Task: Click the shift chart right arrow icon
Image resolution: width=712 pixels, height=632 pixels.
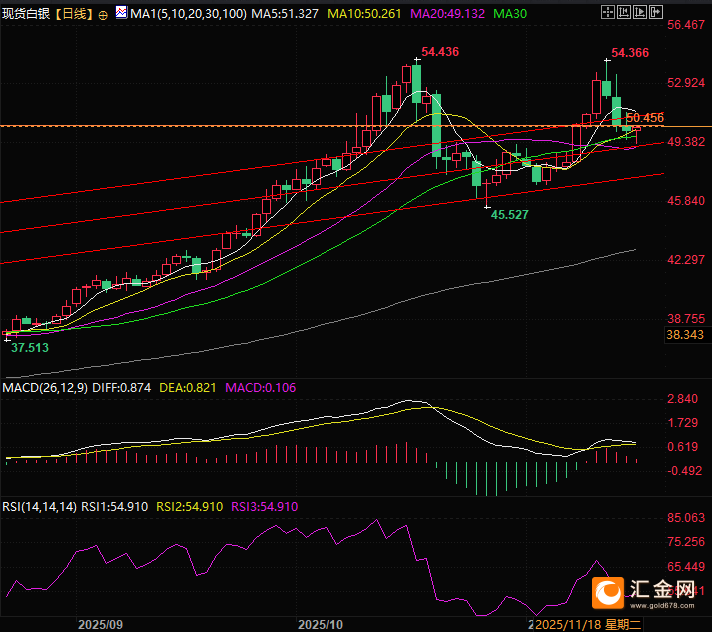Action: click(x=656, y=12)
